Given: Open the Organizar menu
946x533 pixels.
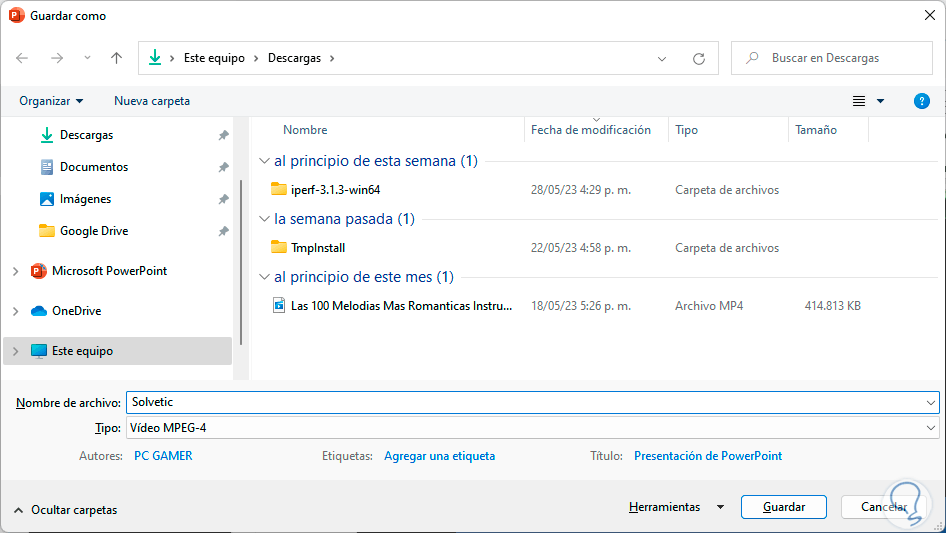Looking at the screenshot, I should (51, 101).
